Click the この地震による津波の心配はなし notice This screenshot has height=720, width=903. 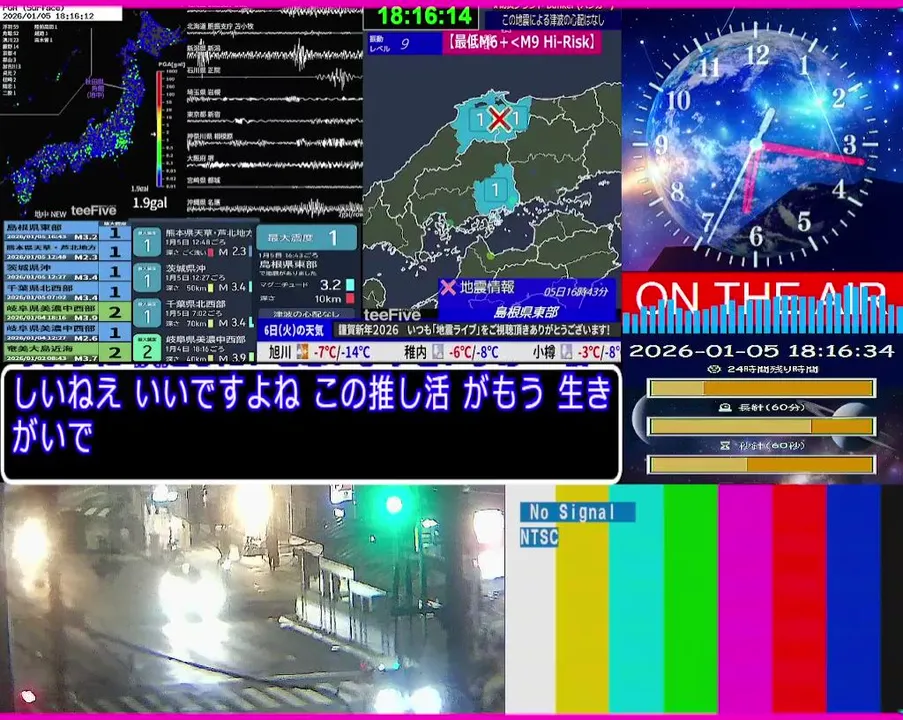pyautogui.click(x=553, y=20)
